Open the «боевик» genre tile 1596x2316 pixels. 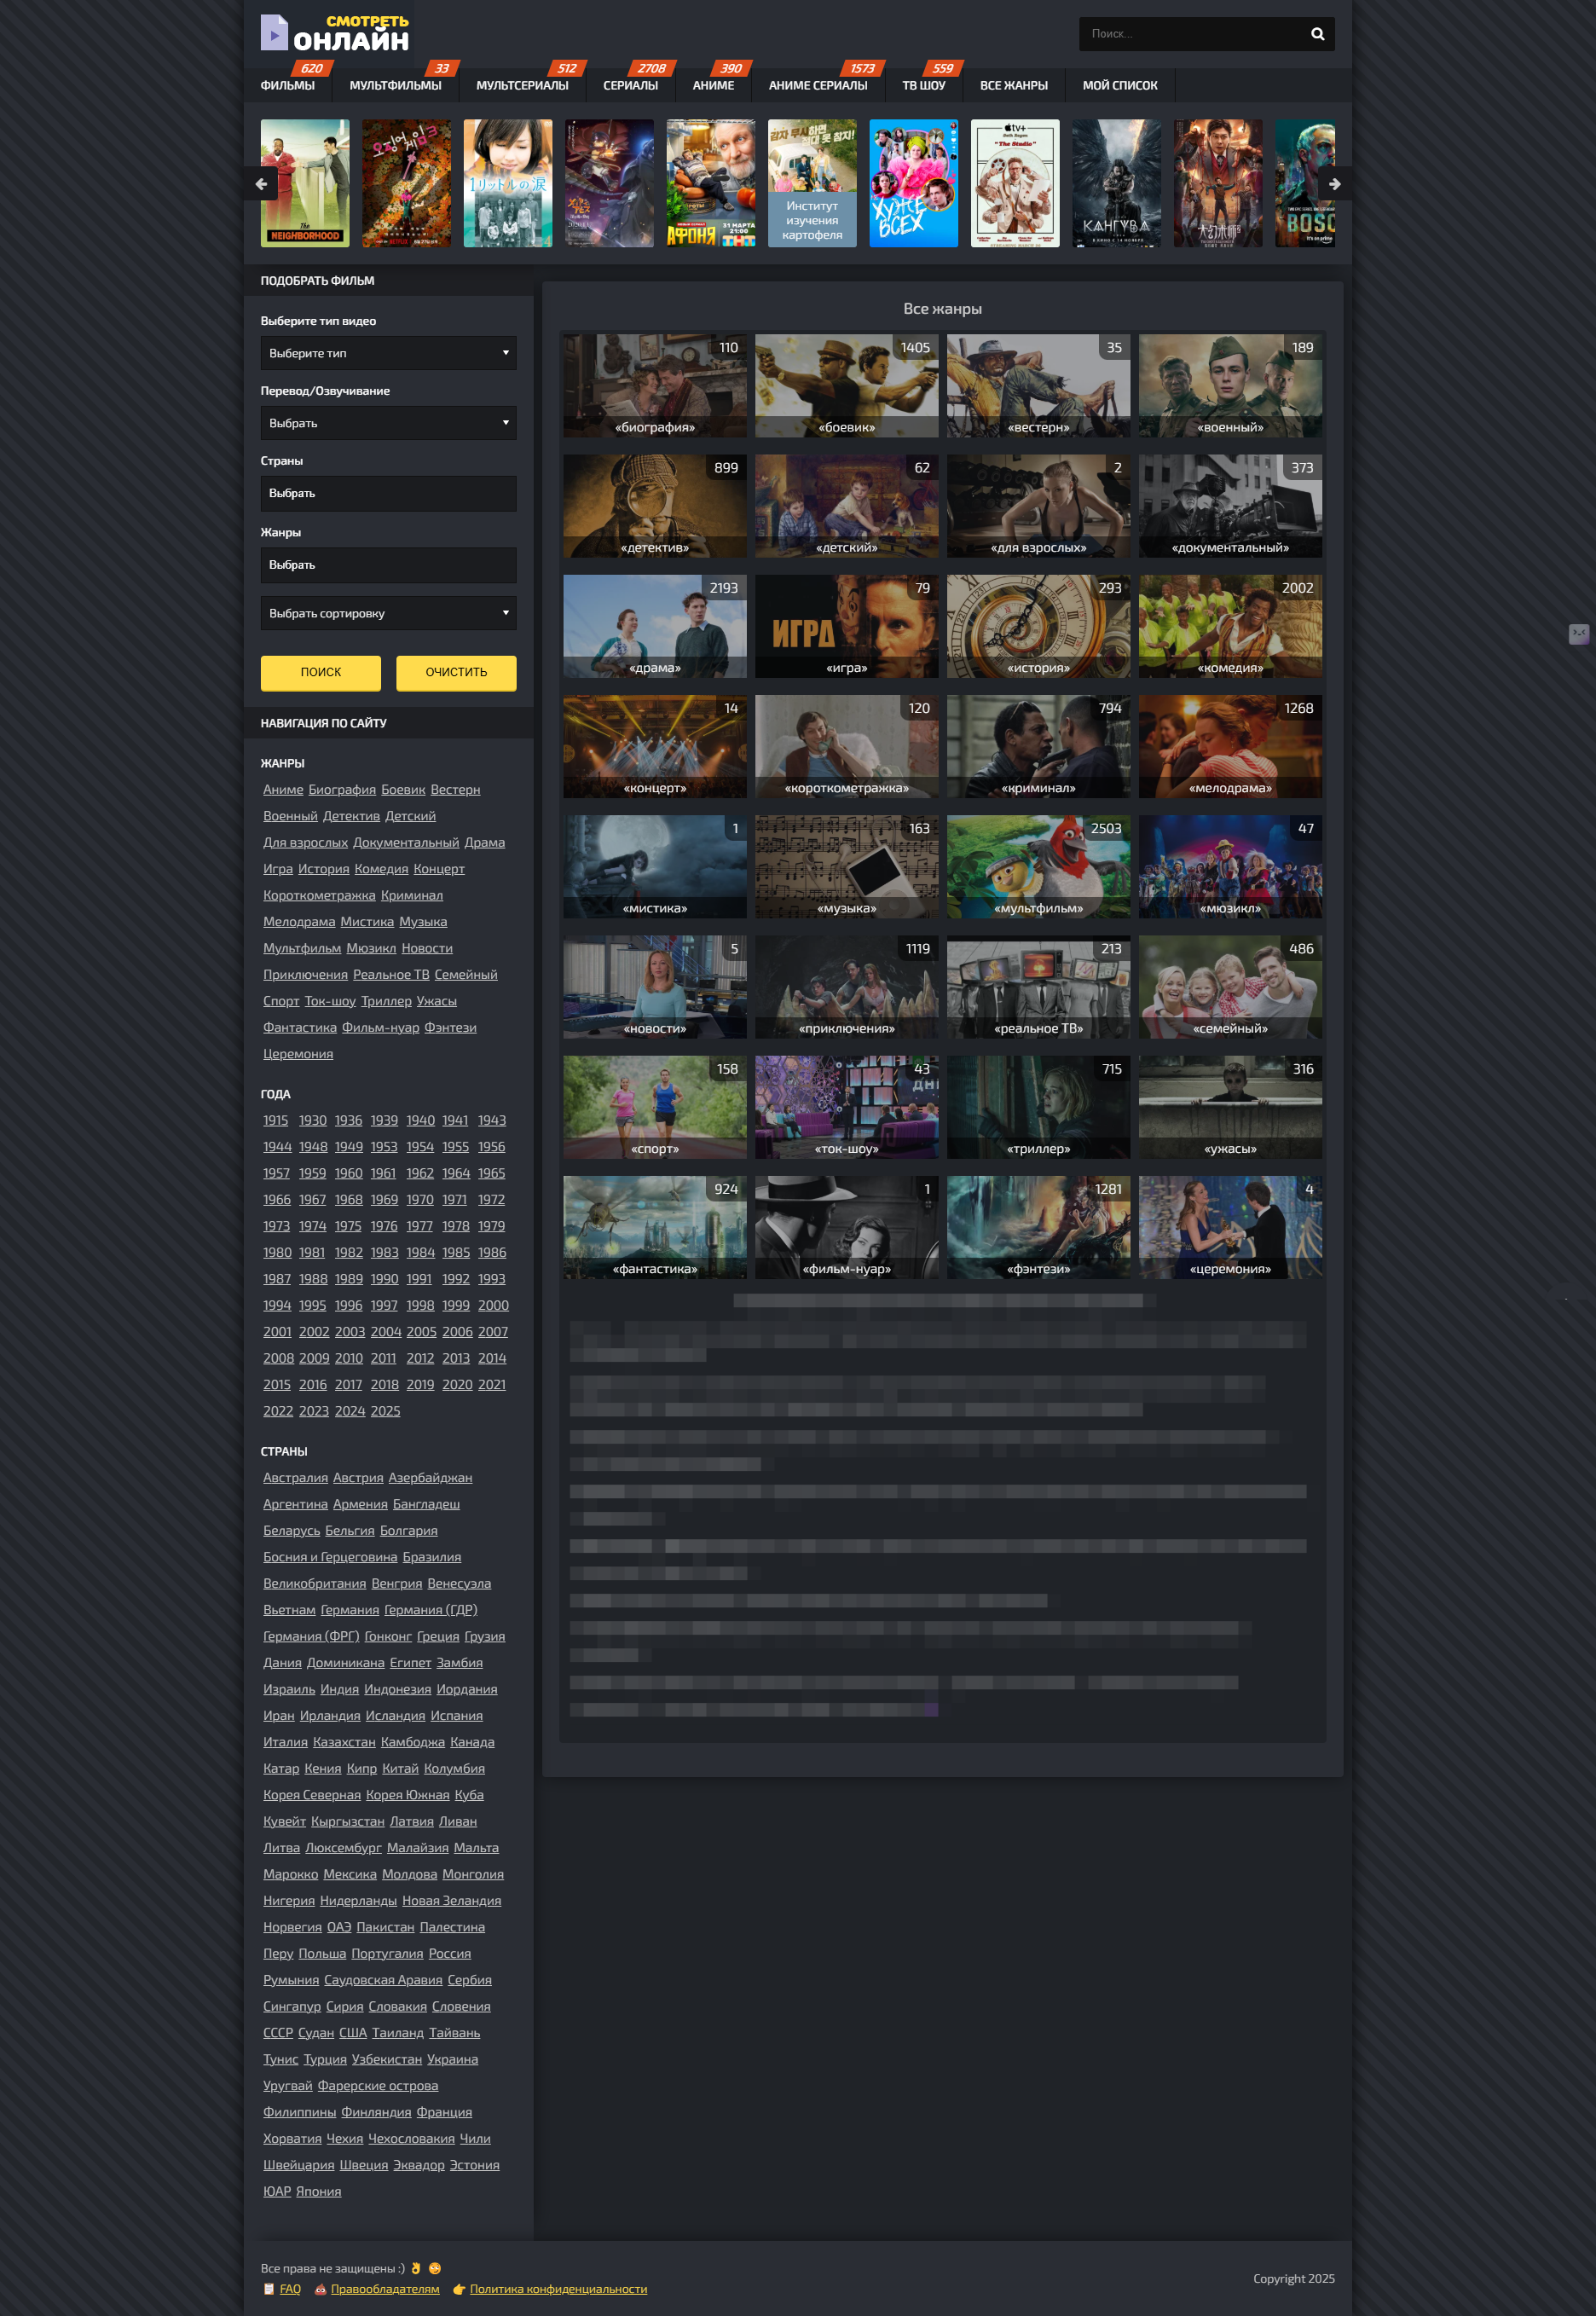[x=846, y=386]
